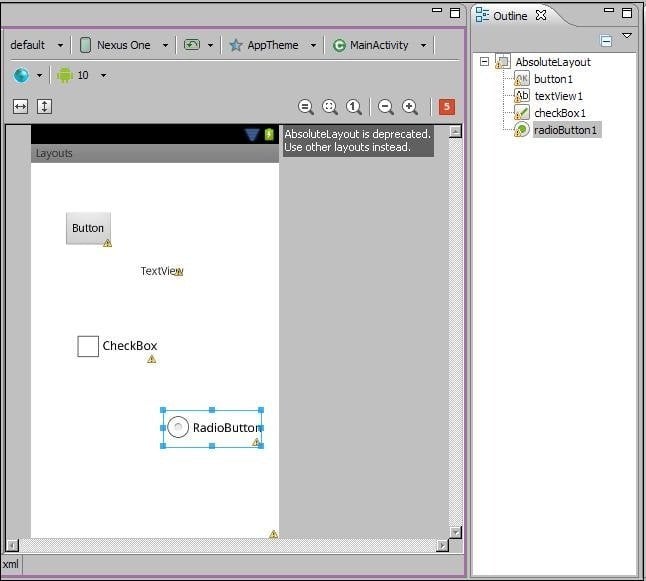Click warning icon at canvas bottom corner
The width and height of the screenshot is (646, 581).
(274, 534)
